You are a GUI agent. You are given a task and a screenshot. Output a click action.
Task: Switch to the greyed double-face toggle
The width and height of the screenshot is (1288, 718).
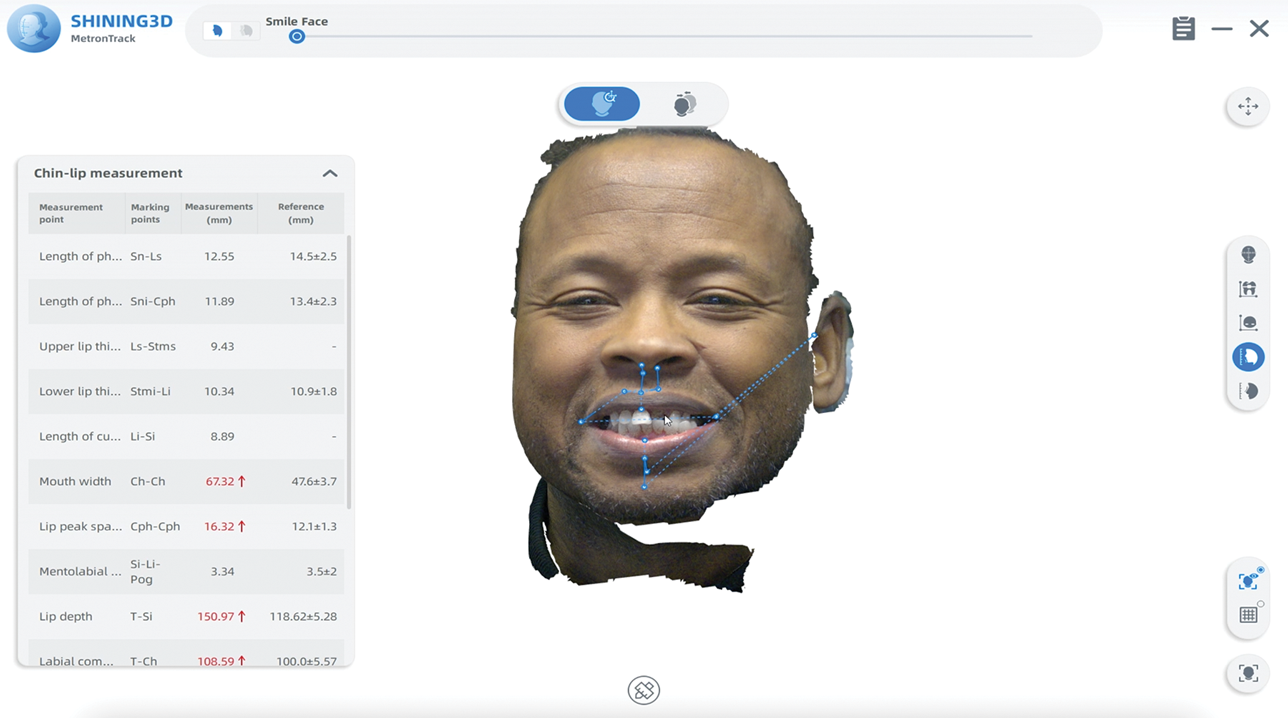point(246,31)
